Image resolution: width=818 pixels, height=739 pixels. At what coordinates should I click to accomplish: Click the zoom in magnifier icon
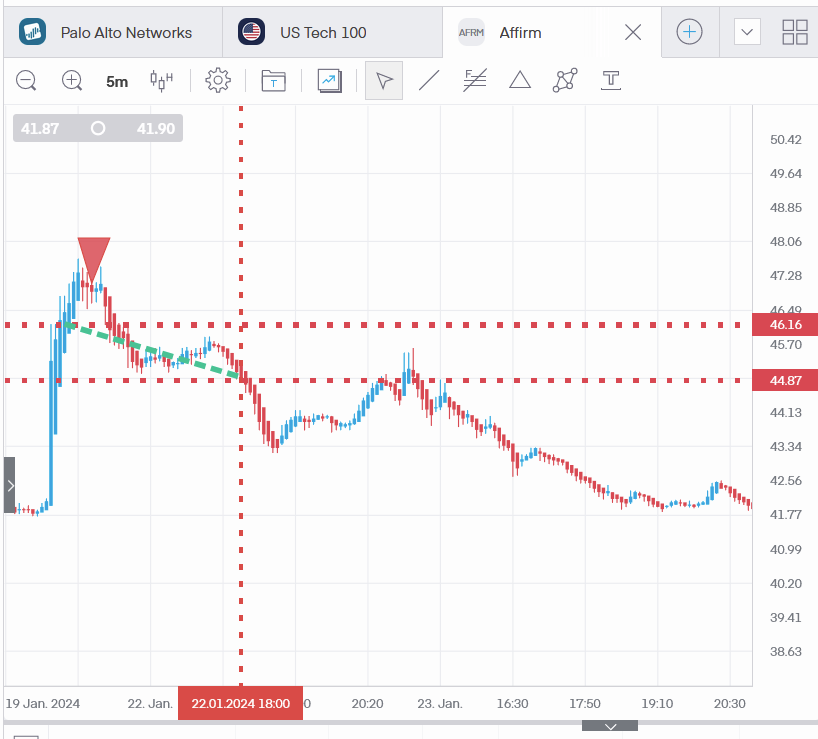click(72, 81)
